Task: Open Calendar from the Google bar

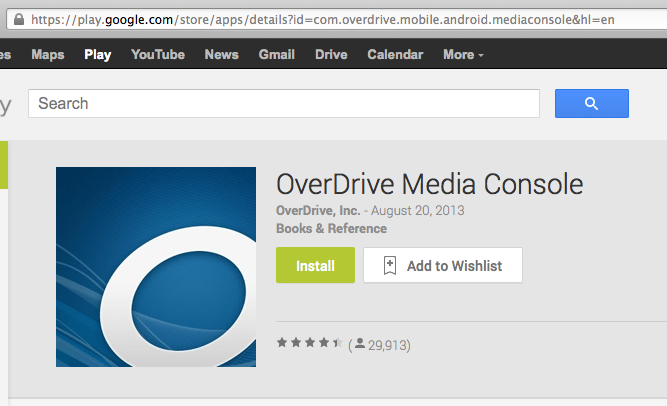Action: click(395, 54)
